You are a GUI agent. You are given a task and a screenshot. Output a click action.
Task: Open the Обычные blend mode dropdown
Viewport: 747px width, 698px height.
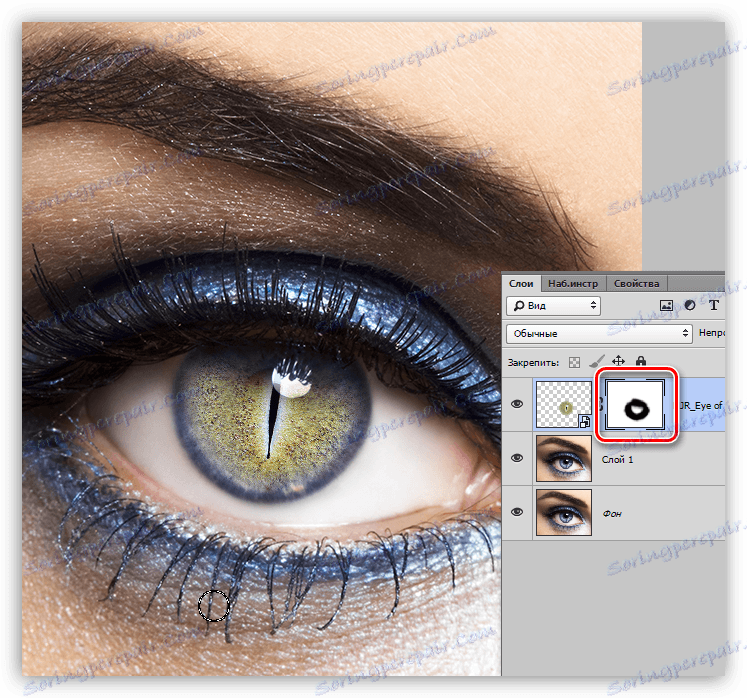pos(599,334)
